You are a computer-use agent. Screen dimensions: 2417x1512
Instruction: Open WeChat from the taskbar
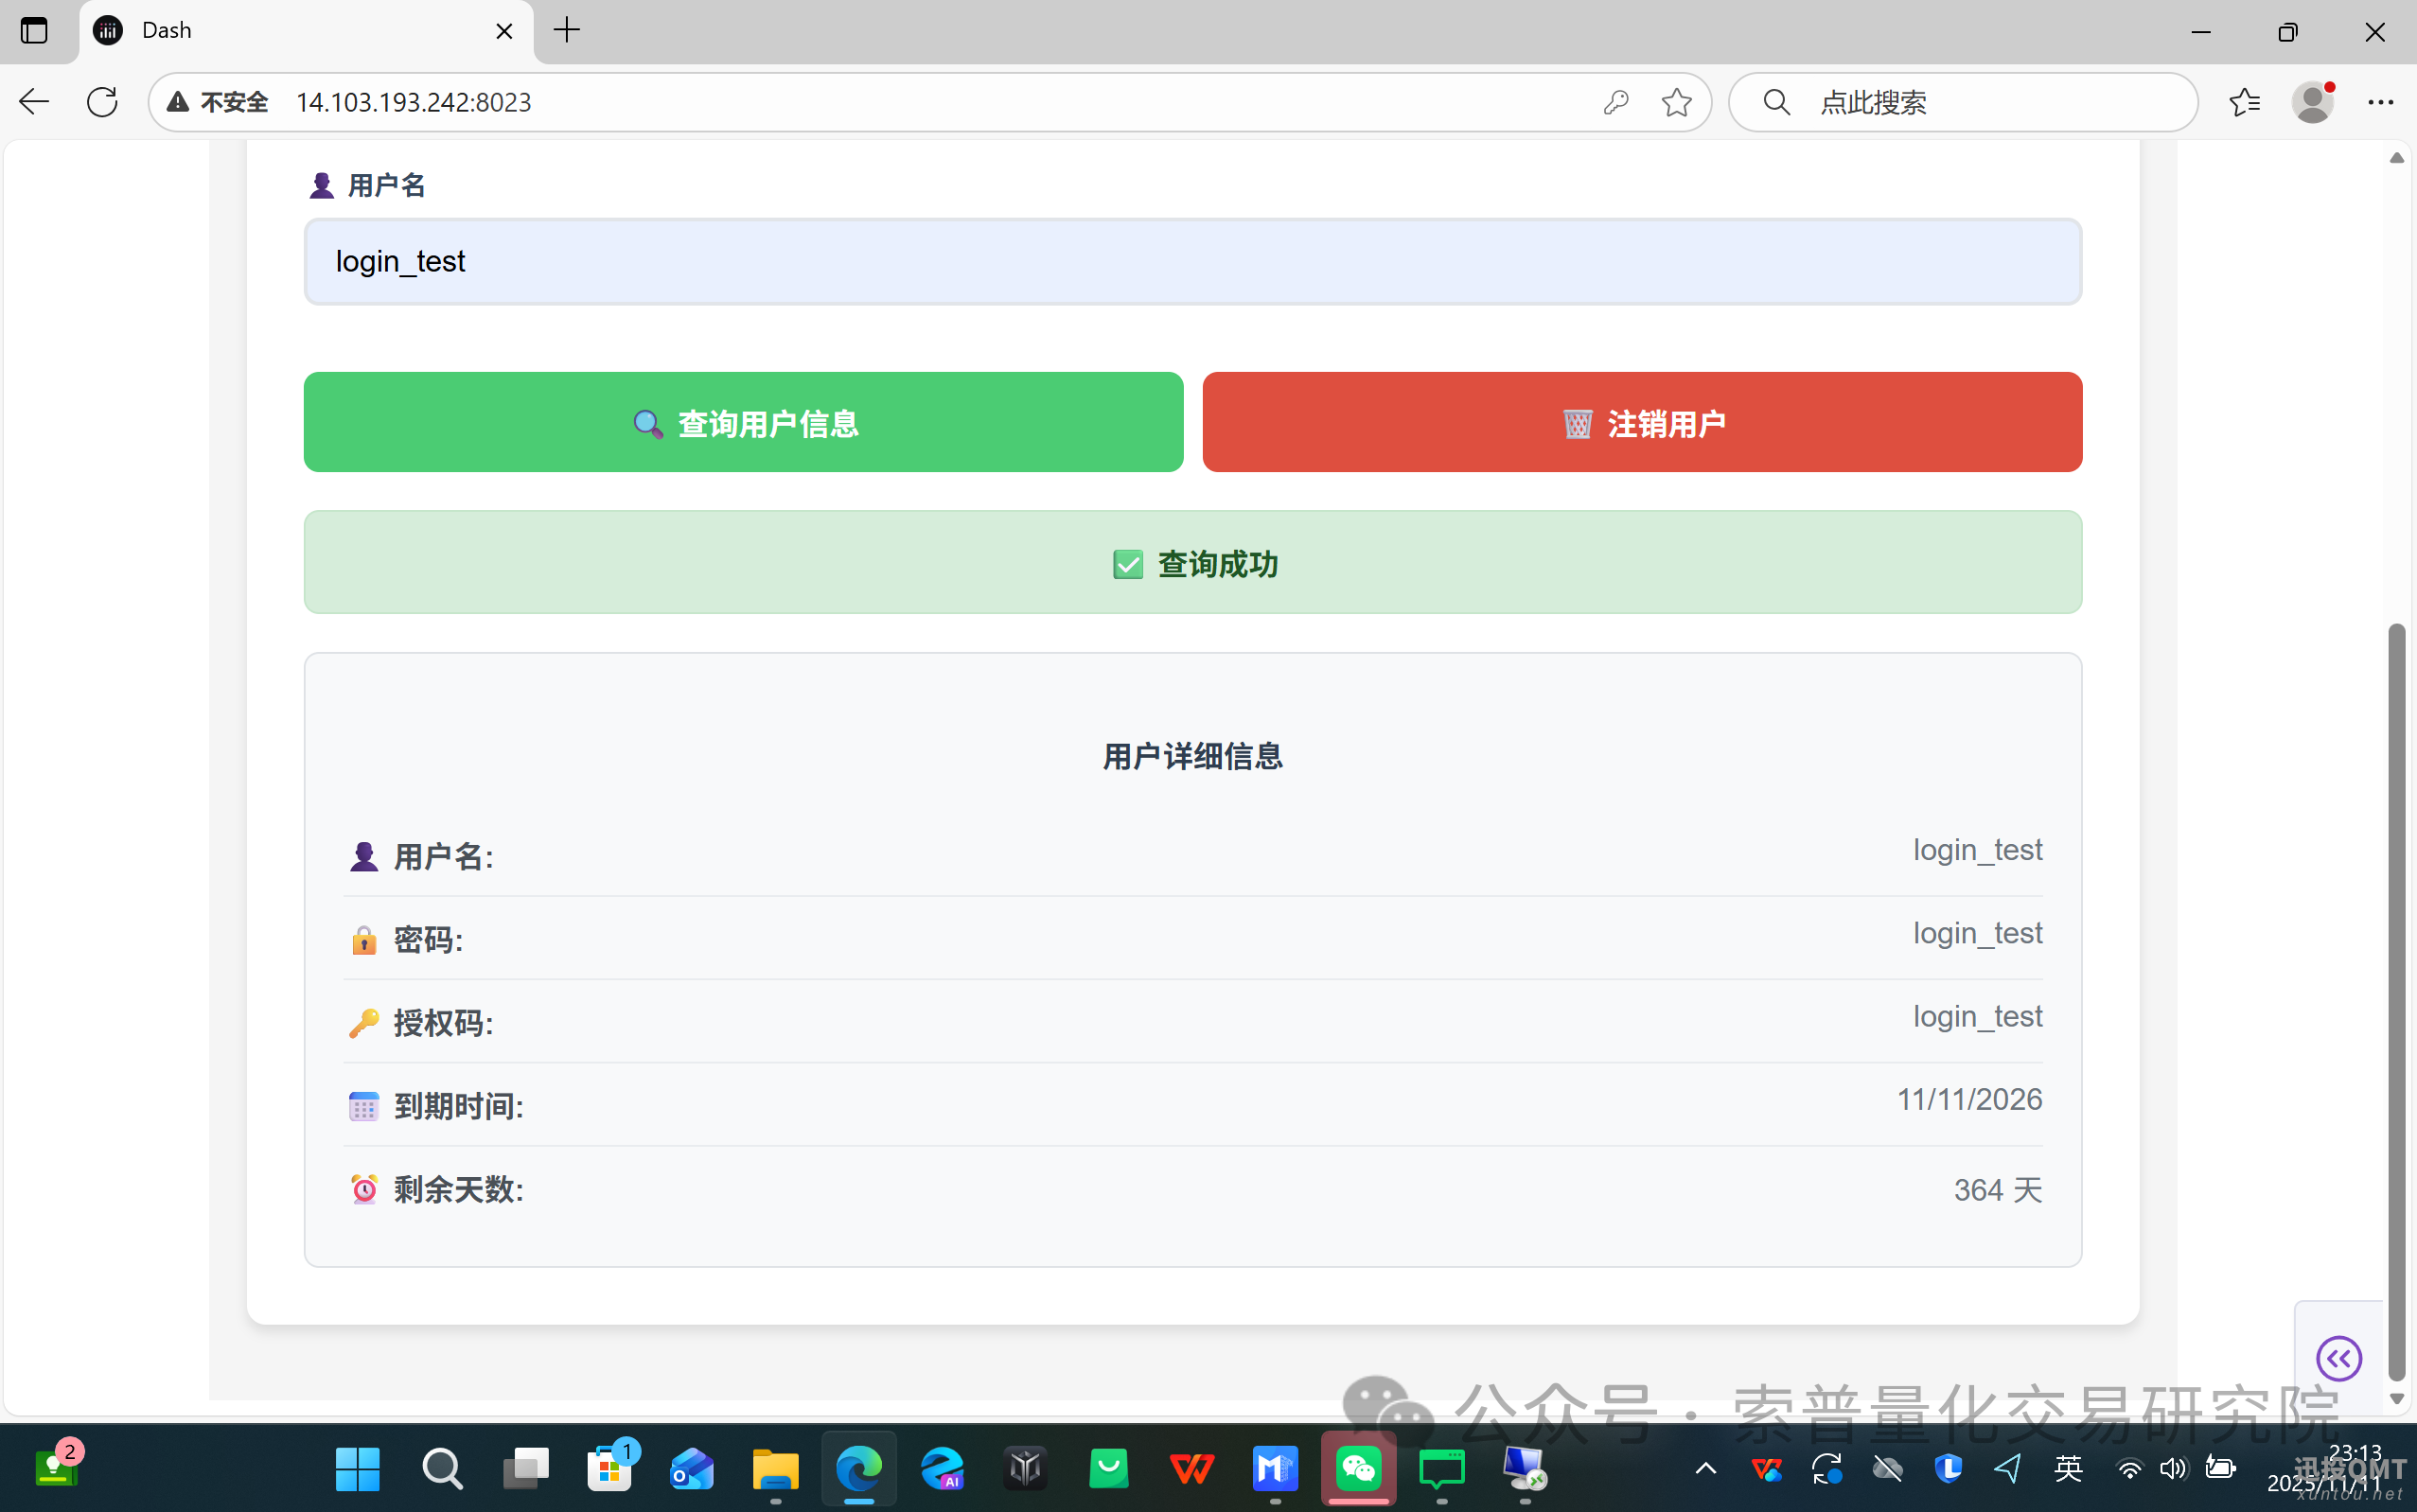(1358, 1469)
